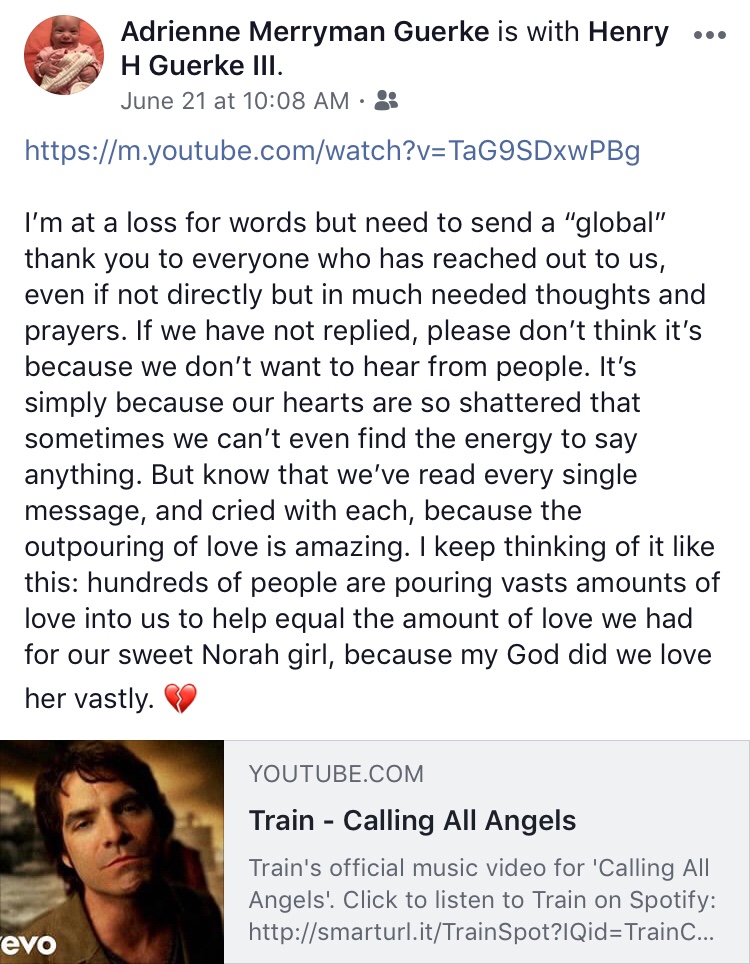Open the three-dot post options menu
The image size is (750, 964).
pos(709,33)
